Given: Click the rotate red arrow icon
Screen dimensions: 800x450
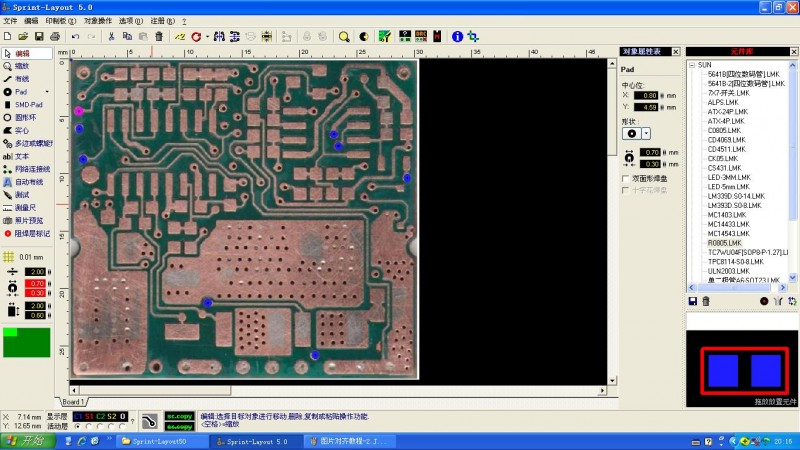Looking at the screenshot, I should [197, 36].
